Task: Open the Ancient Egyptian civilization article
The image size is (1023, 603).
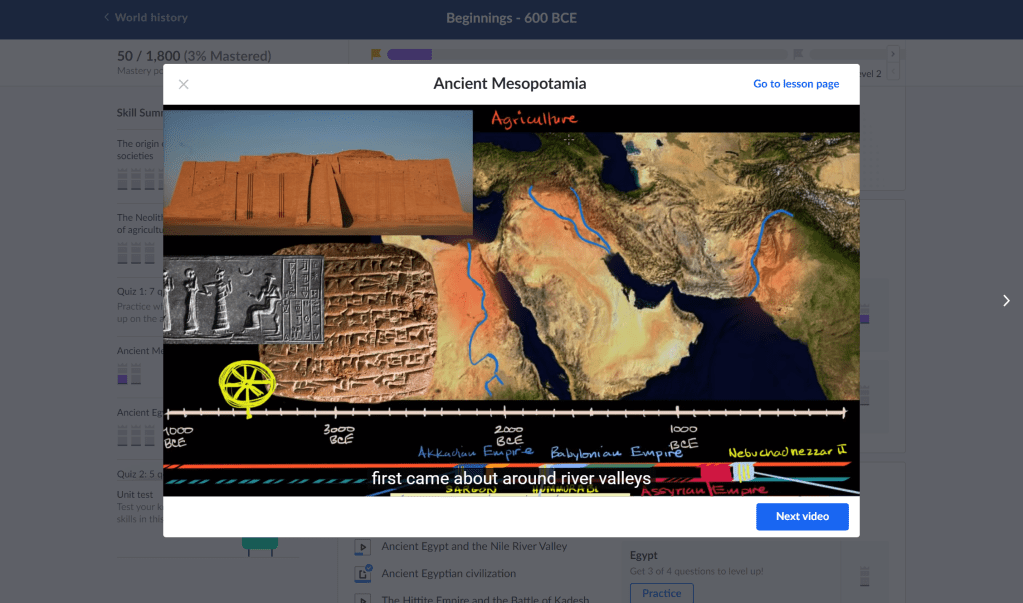Action: [449, 574]
